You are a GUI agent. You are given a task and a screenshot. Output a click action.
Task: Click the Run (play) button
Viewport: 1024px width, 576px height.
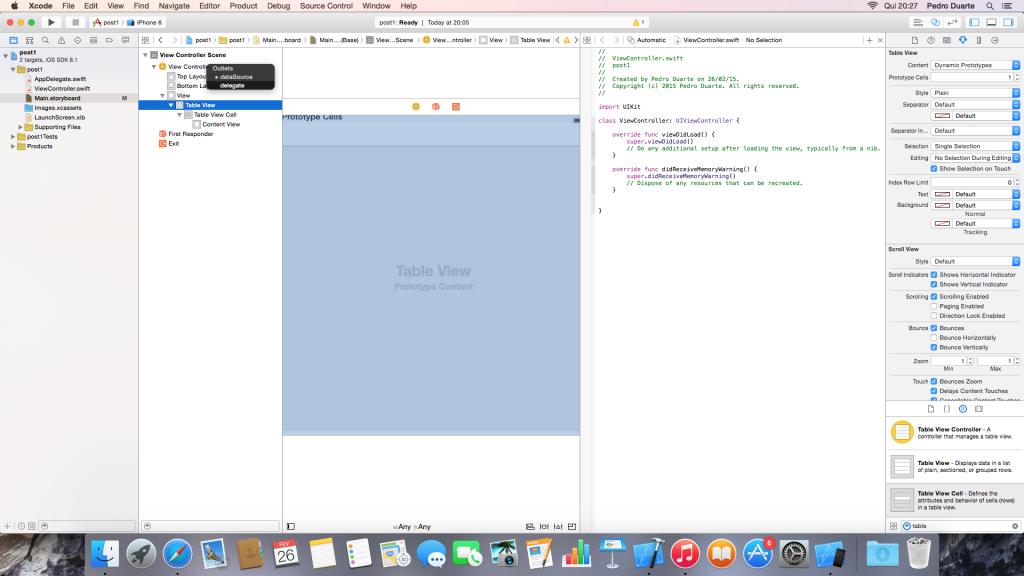click(x=51, y=22)
